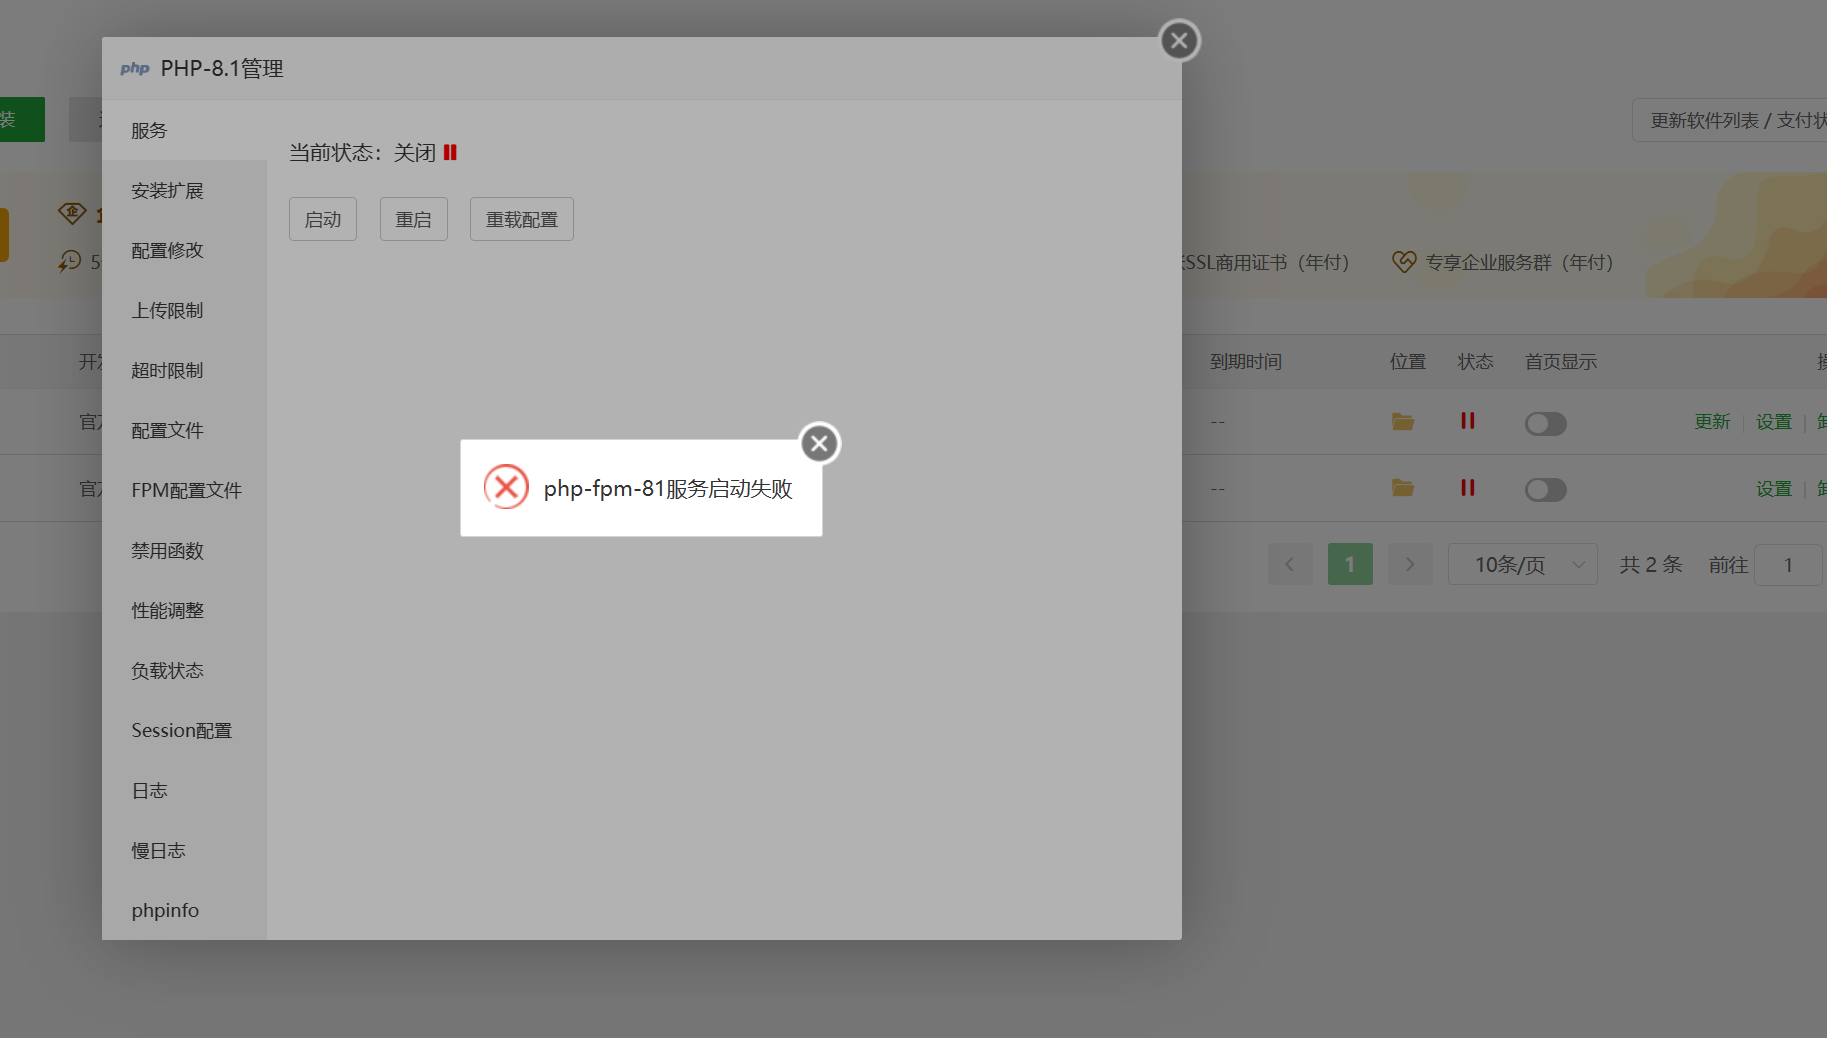Click the 首页显示 column header
Screen dimensions: 1827x1038
click(x=1561, y=362)
